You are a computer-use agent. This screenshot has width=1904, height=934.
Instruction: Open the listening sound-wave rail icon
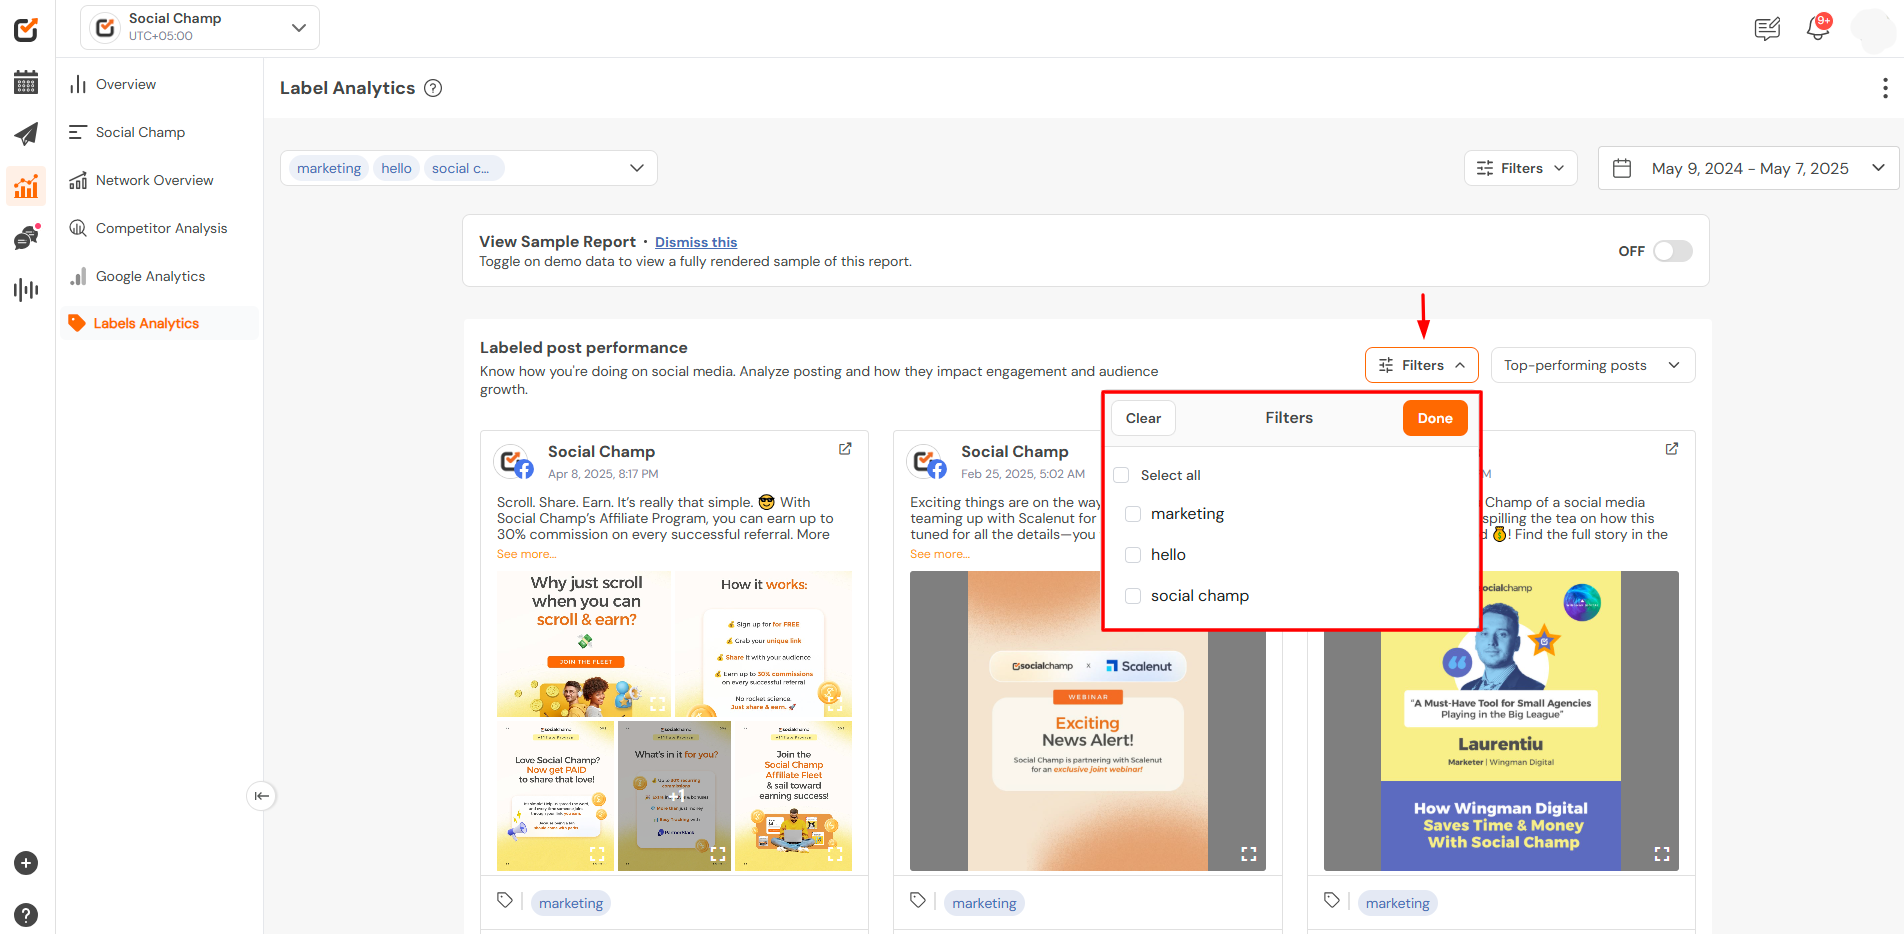26,290
